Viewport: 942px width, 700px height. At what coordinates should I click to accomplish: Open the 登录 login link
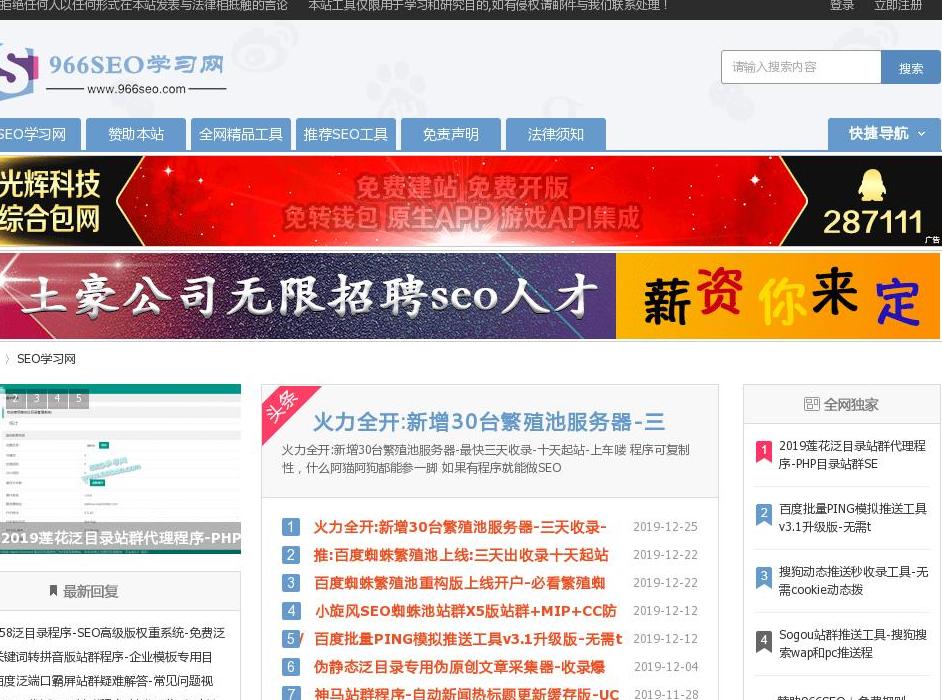coord(842,5)
